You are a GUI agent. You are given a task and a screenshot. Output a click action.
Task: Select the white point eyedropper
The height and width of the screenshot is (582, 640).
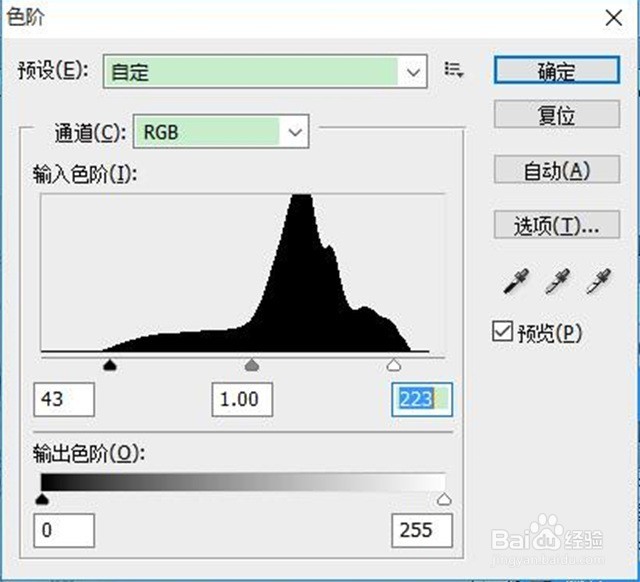click(x=598, y=281)
